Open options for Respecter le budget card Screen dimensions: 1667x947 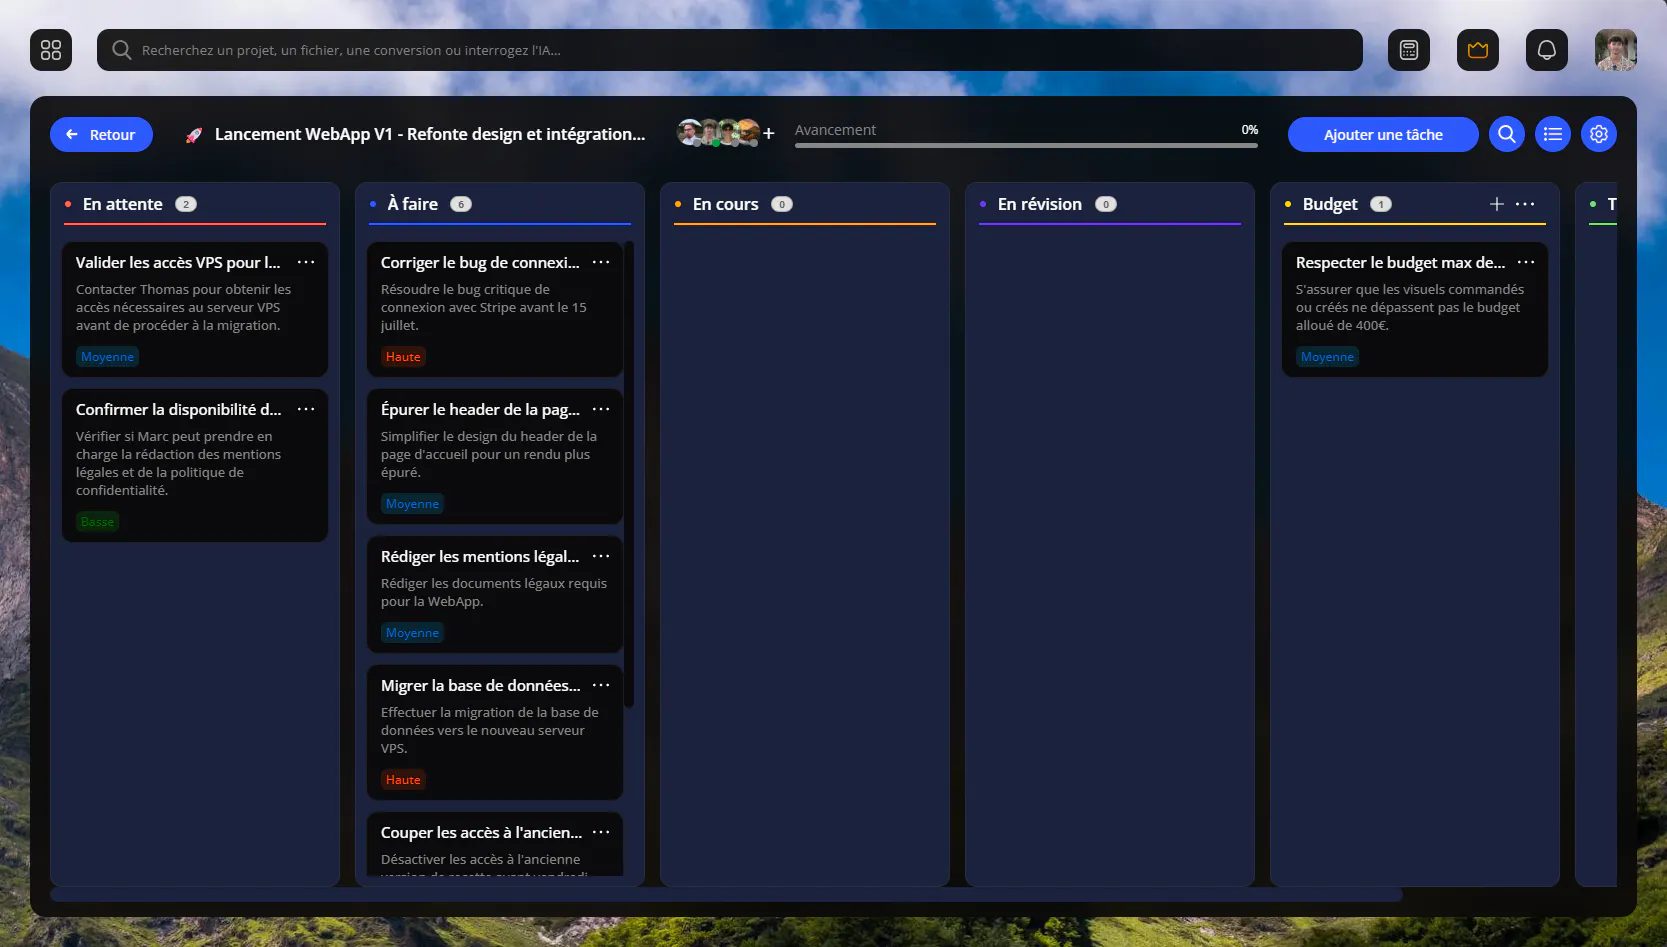coord(1526,262)
